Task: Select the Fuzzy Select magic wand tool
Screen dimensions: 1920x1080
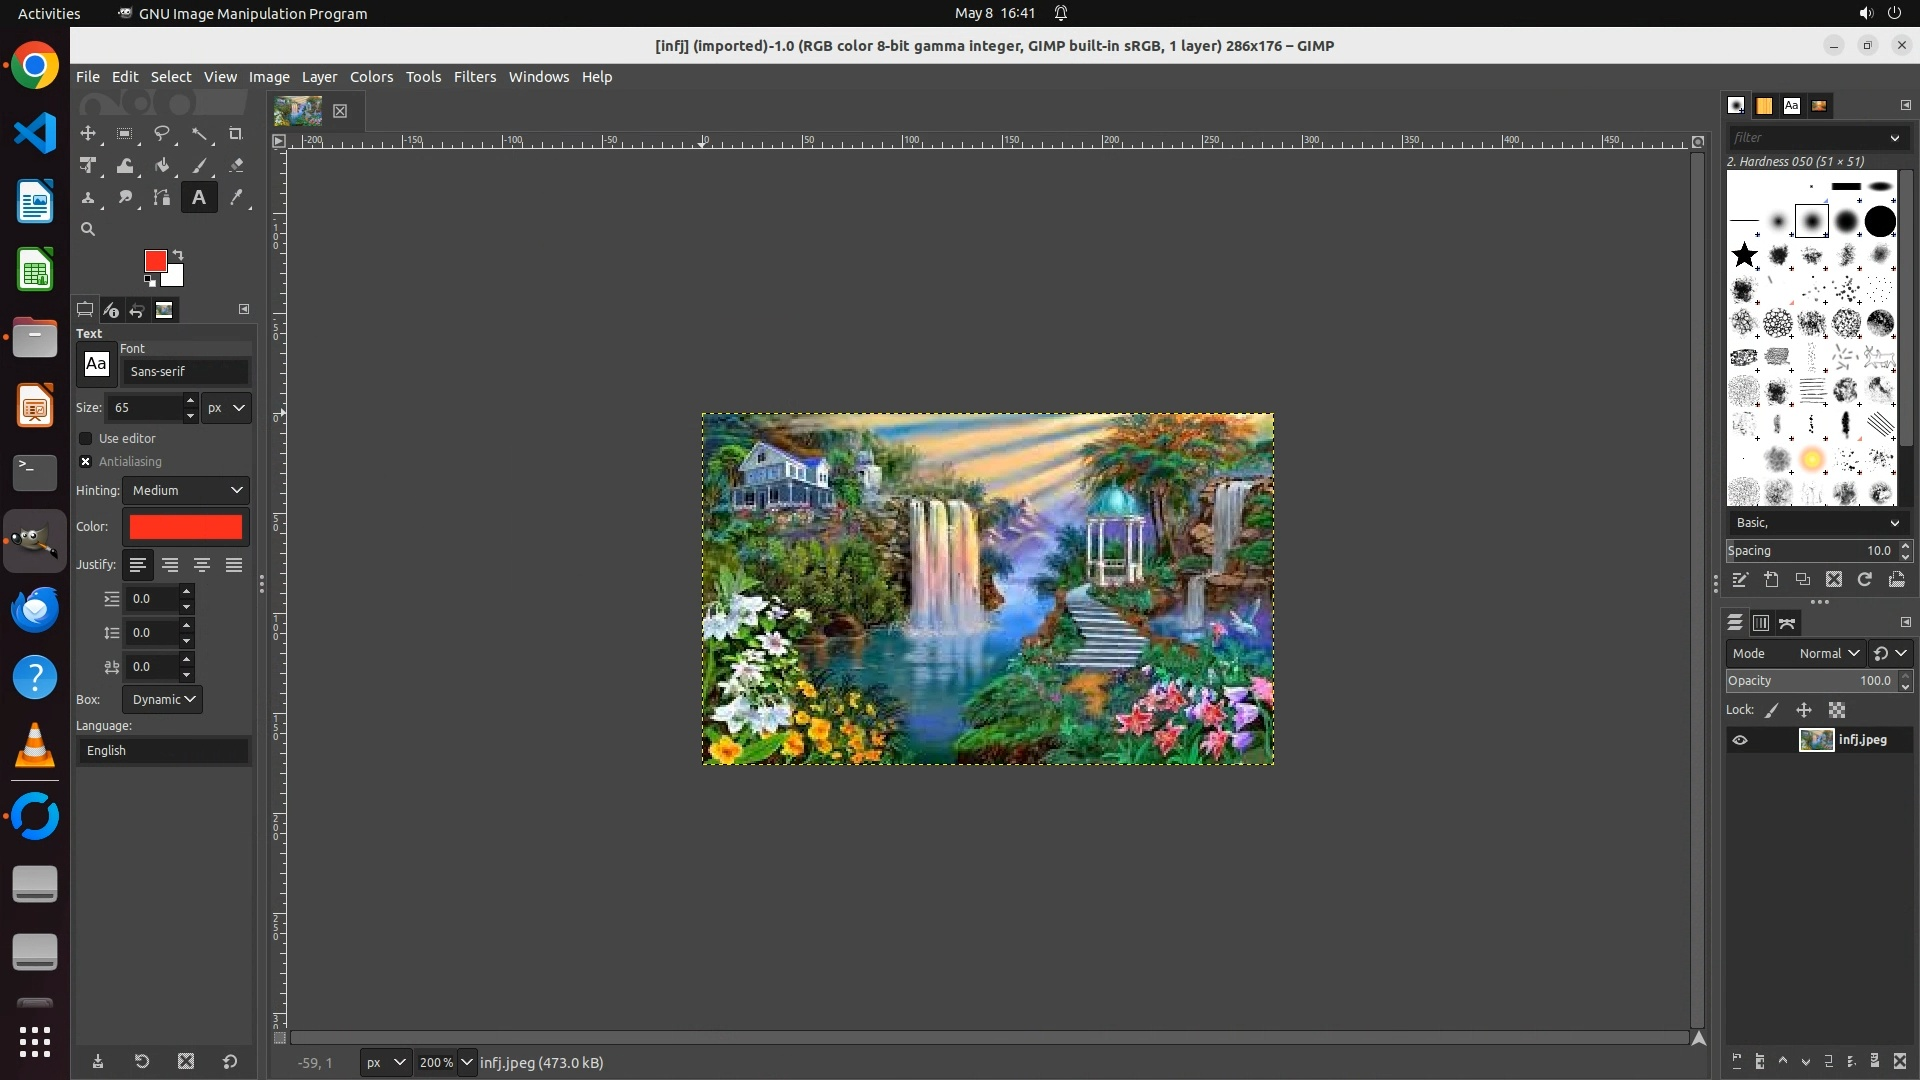Action: point(199,134)
